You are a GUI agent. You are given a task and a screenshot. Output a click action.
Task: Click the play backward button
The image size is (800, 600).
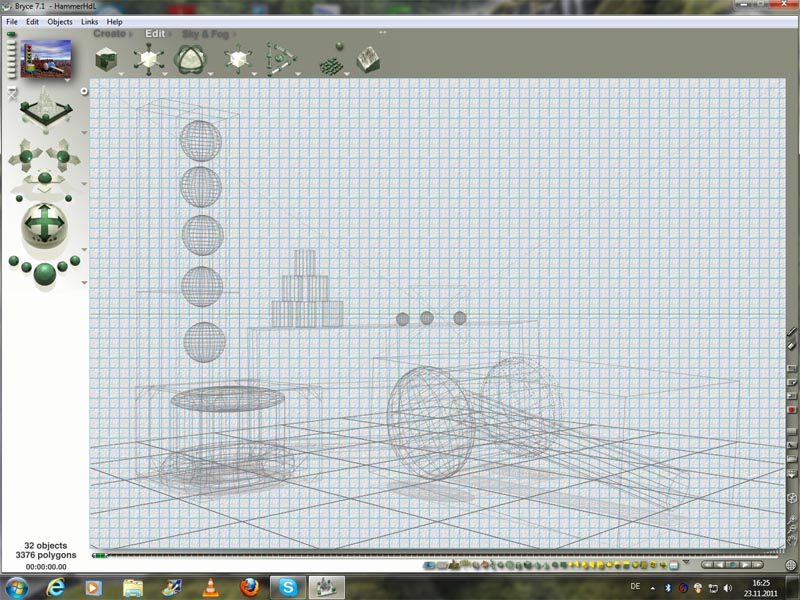[x=720, y=565]
